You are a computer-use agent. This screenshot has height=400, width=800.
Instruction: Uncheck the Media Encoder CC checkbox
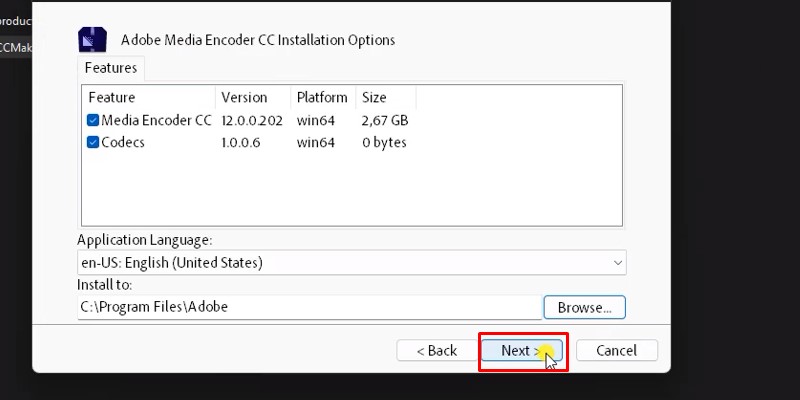coord(93,121)
